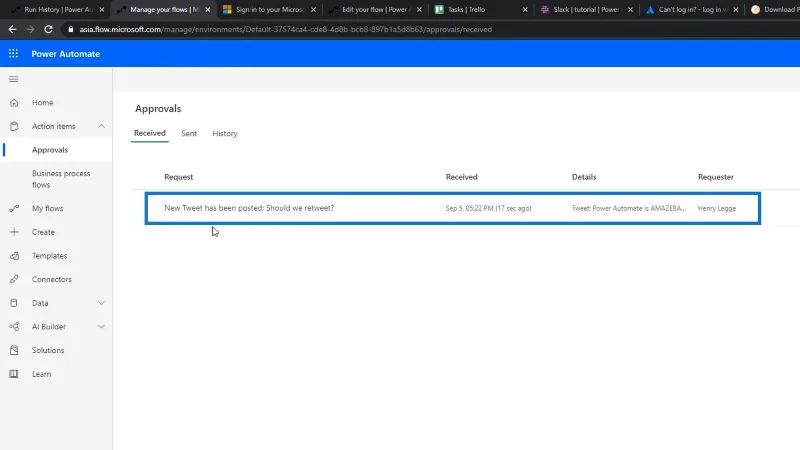This screenshot has width=800, height=450.
Task: Click the Action items clipboard icon
Action: pos(14,127)
